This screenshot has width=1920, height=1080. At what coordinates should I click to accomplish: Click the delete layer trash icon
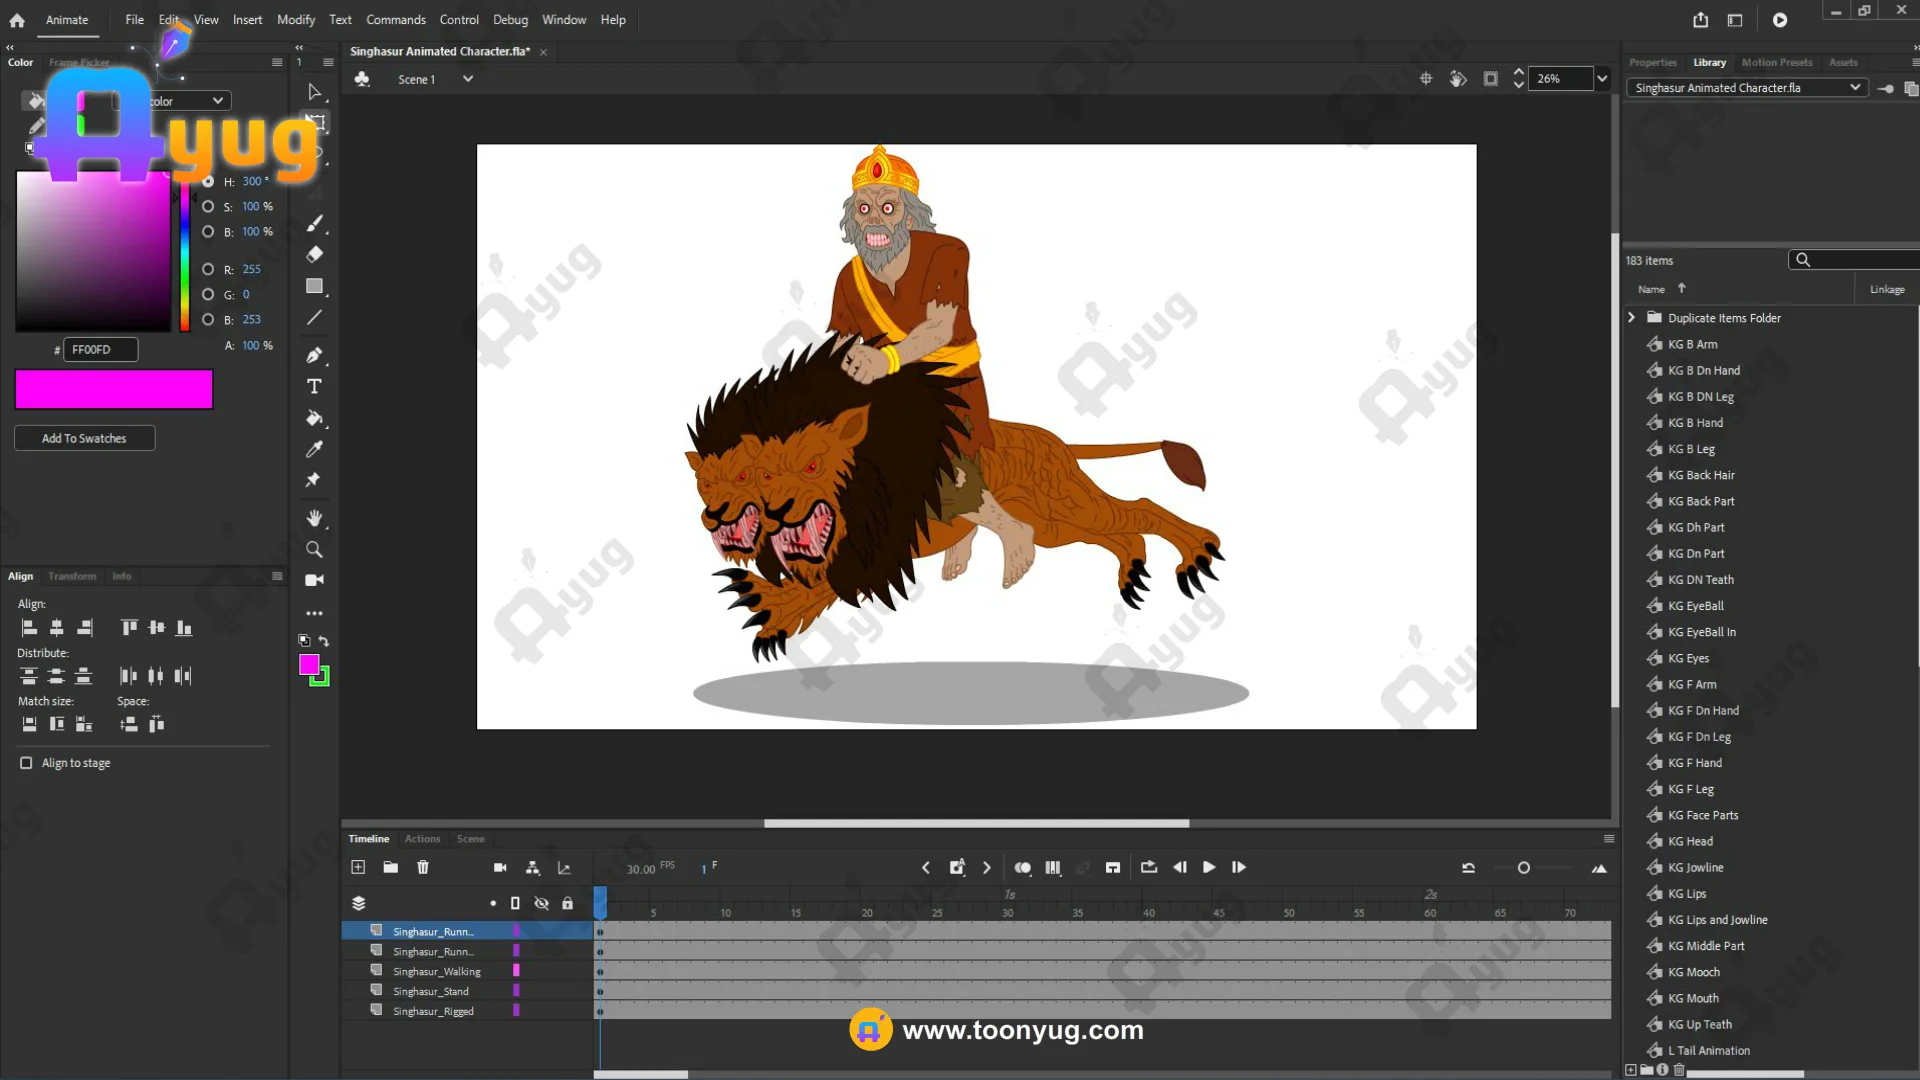(423, 867)
